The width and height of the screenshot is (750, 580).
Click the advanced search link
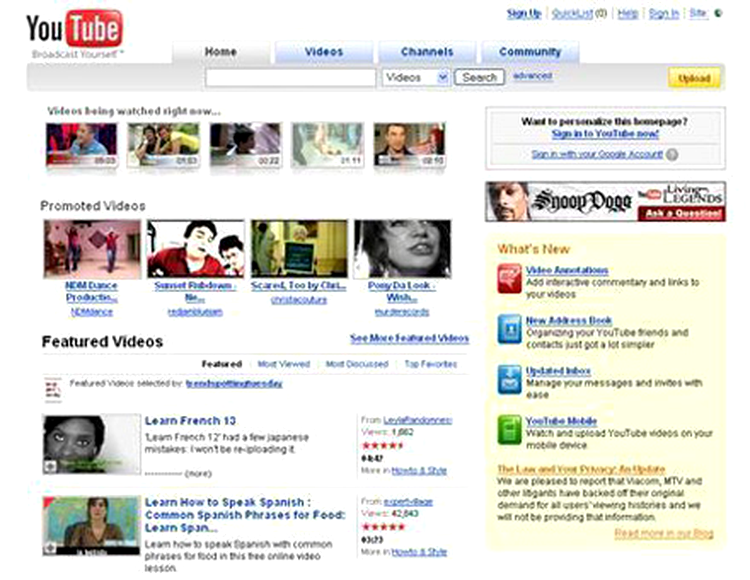(532, 76)
